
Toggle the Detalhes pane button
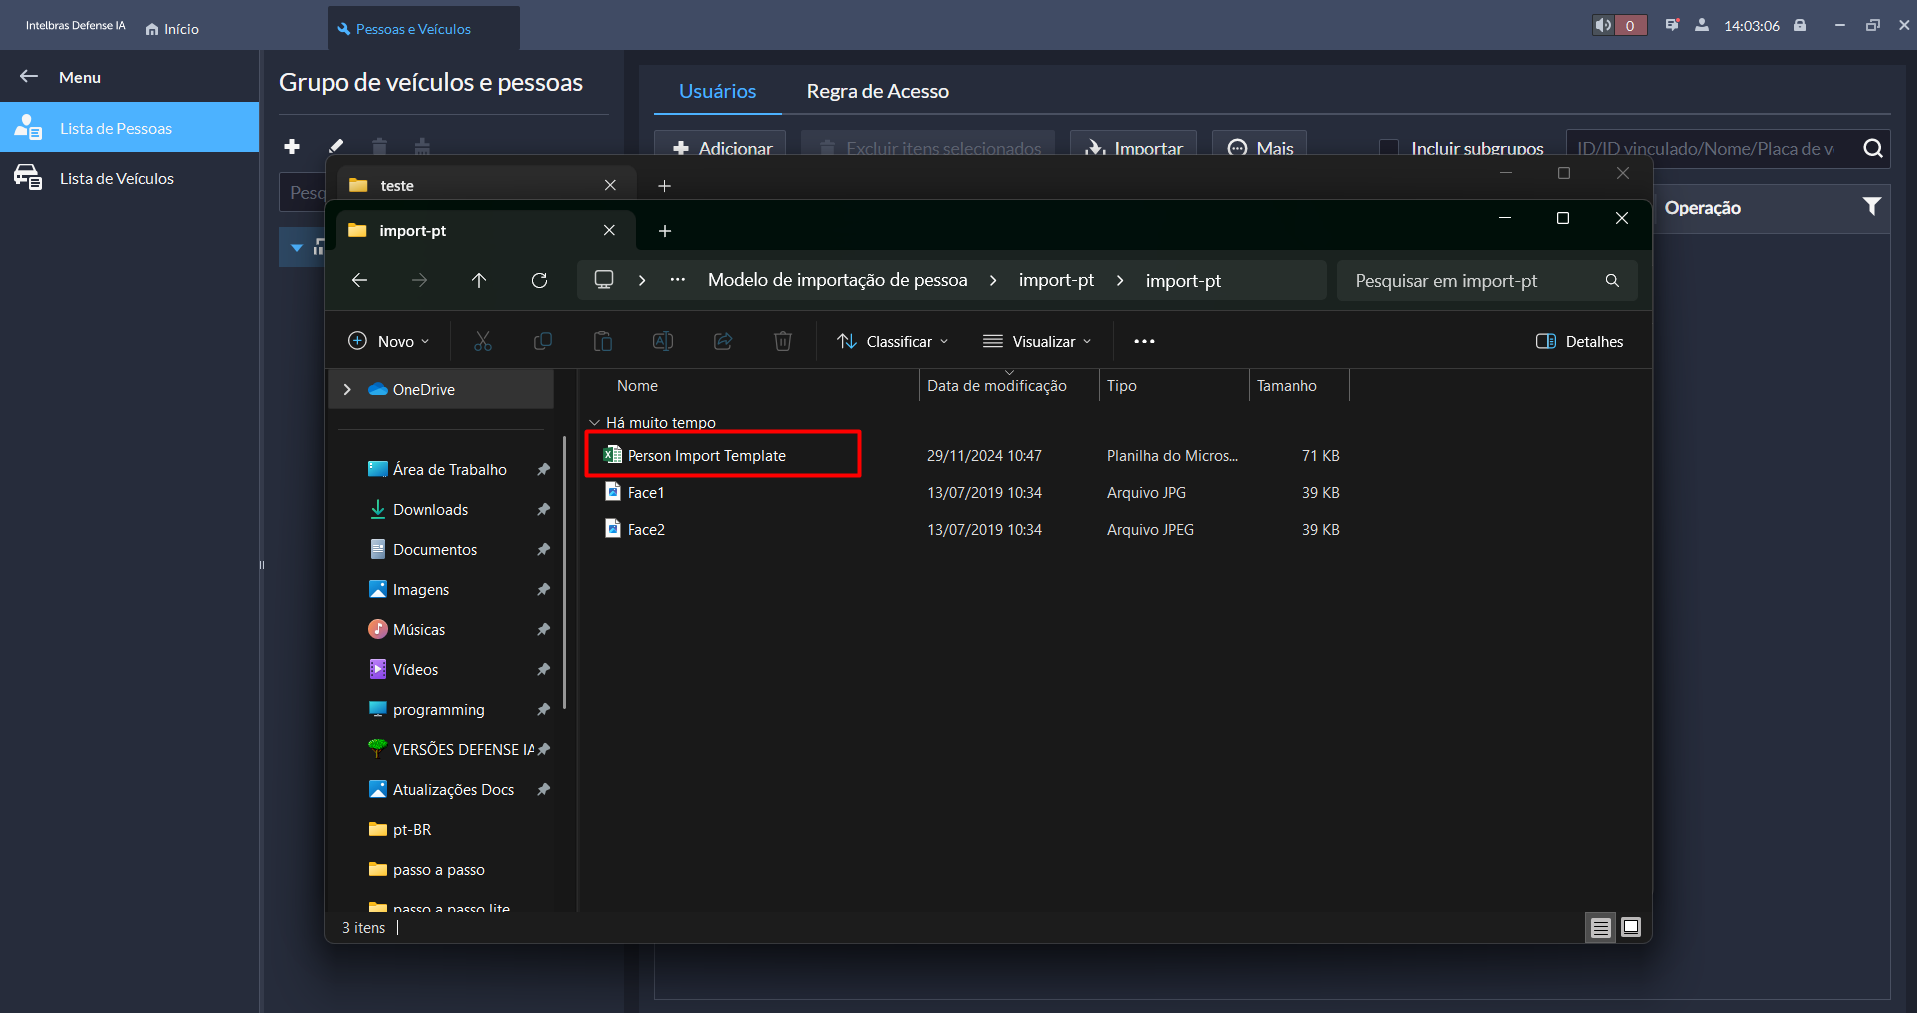1579,342
